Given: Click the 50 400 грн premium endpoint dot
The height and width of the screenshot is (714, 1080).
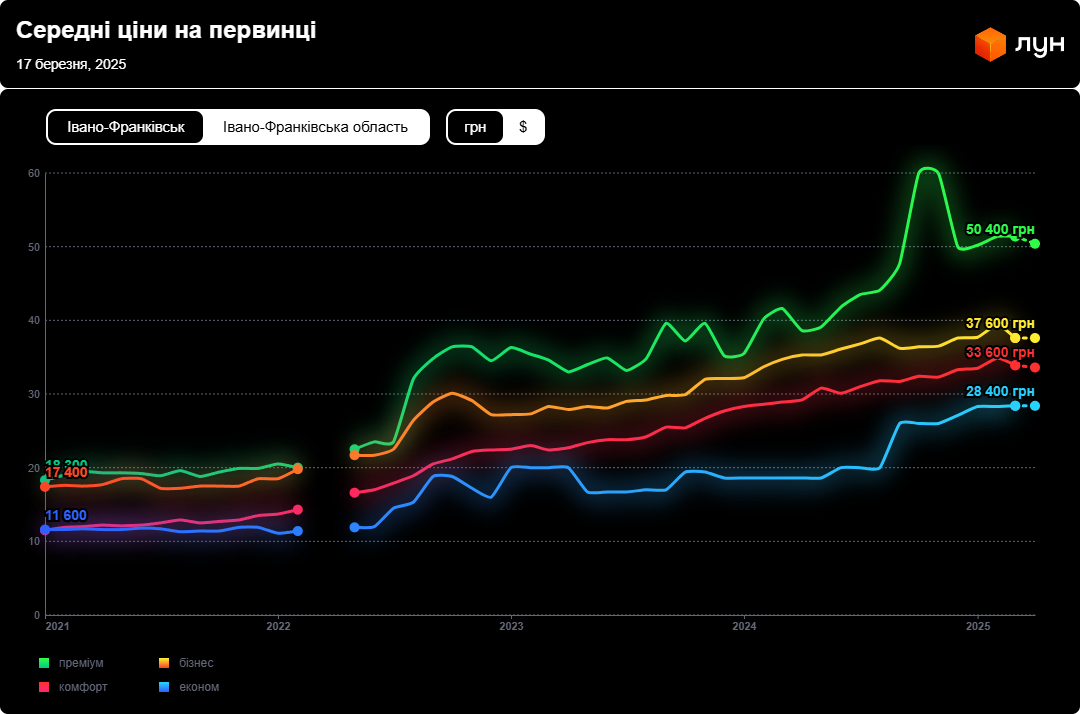Looking at the screenshot, I should tap(1035, 244).
